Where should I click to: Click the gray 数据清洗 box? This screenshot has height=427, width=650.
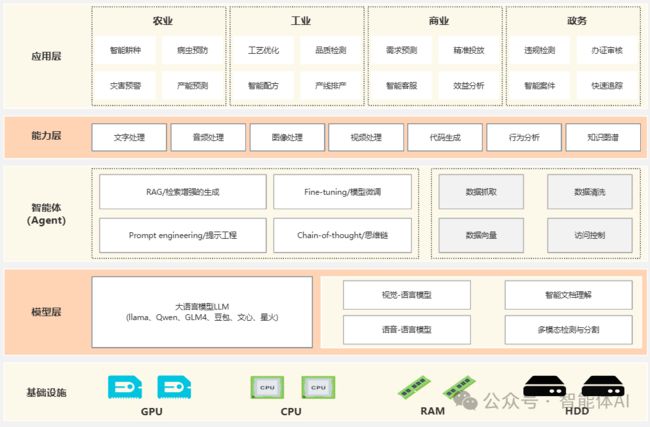[x=589, y=192]
